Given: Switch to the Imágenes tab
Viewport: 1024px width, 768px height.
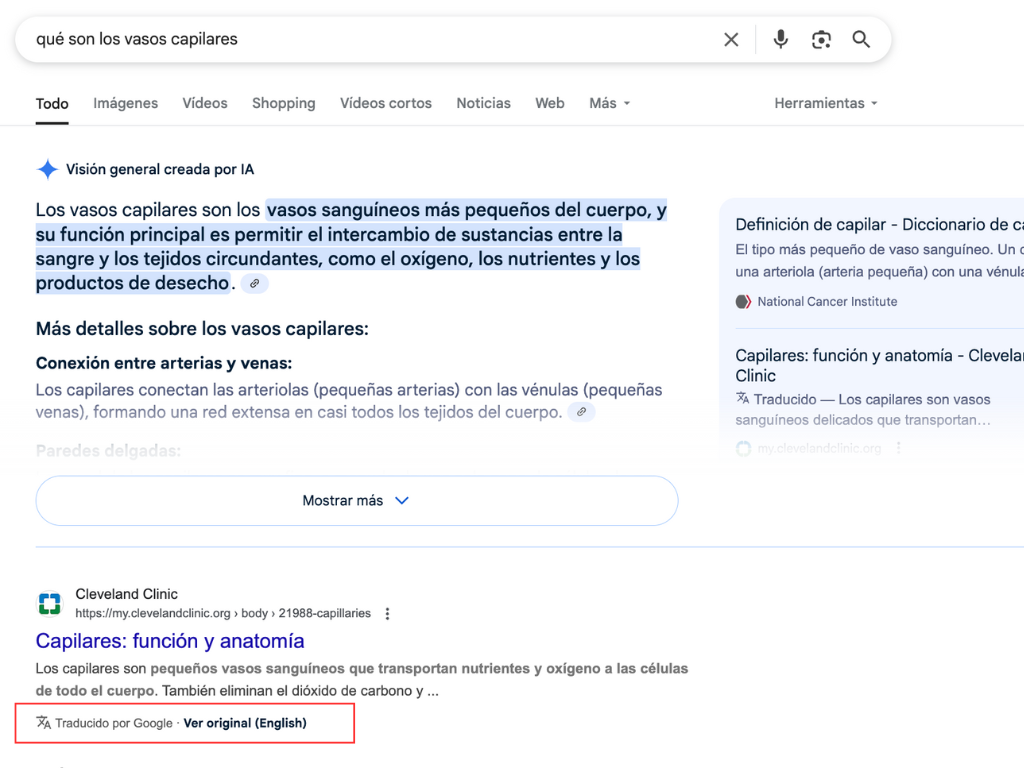Looking at the screenshot, I should point(125,103).
